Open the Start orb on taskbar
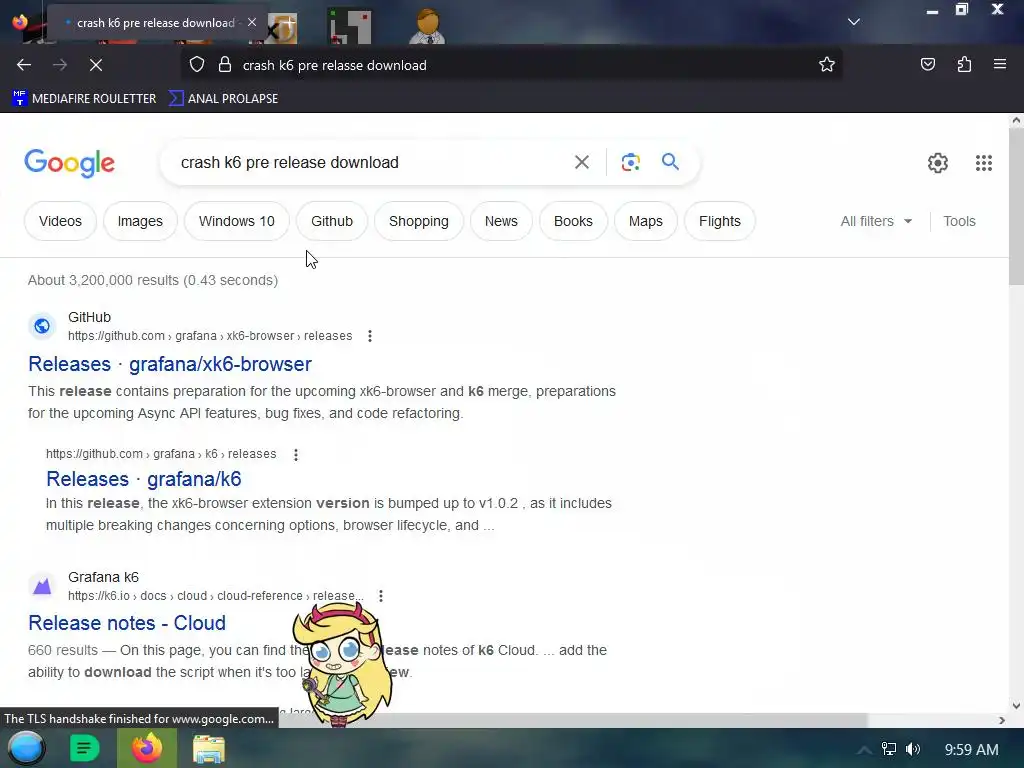 click(x=27, y=748)
